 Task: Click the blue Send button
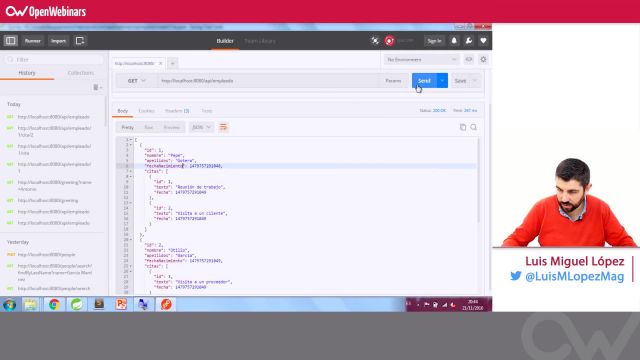click(x=424, y=81)
